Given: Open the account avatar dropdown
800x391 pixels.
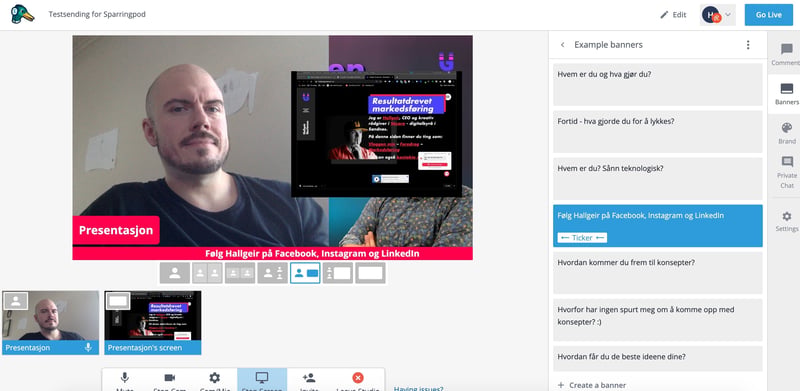Looking at the screenshot, I should point(717,15).
